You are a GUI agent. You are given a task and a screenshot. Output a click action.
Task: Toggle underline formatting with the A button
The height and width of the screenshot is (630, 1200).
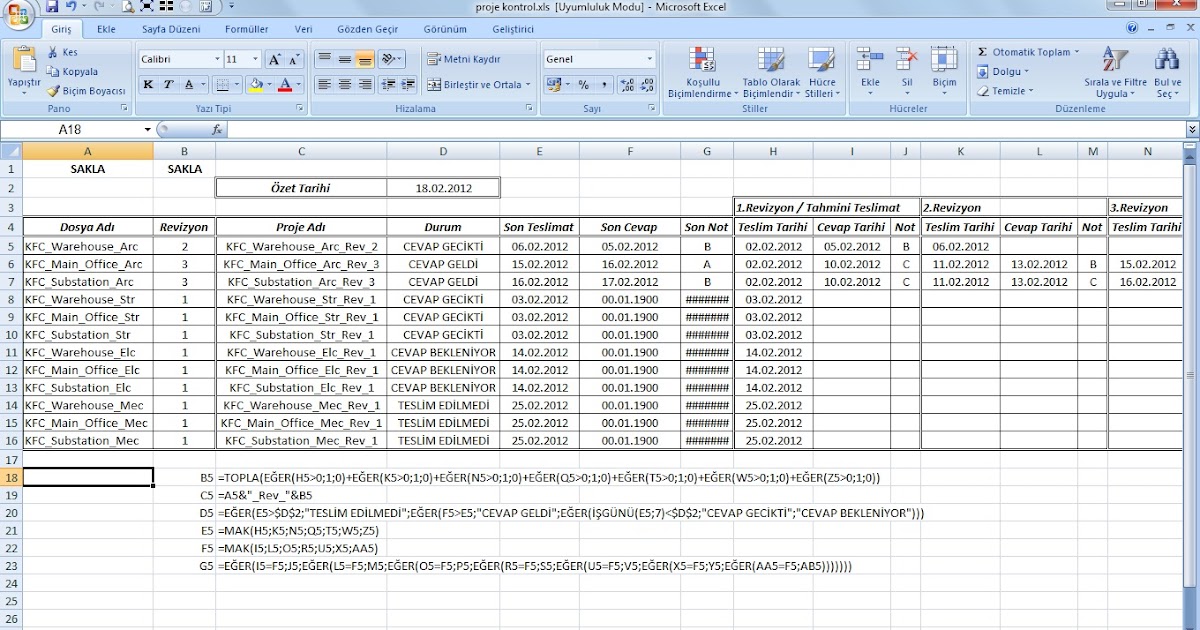(189, 83)
